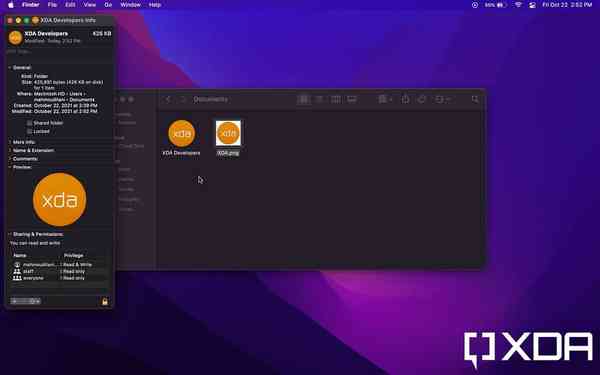Click the large xda preview image
This screenshot has width=600, height=375.
click(x=60, y=199)
